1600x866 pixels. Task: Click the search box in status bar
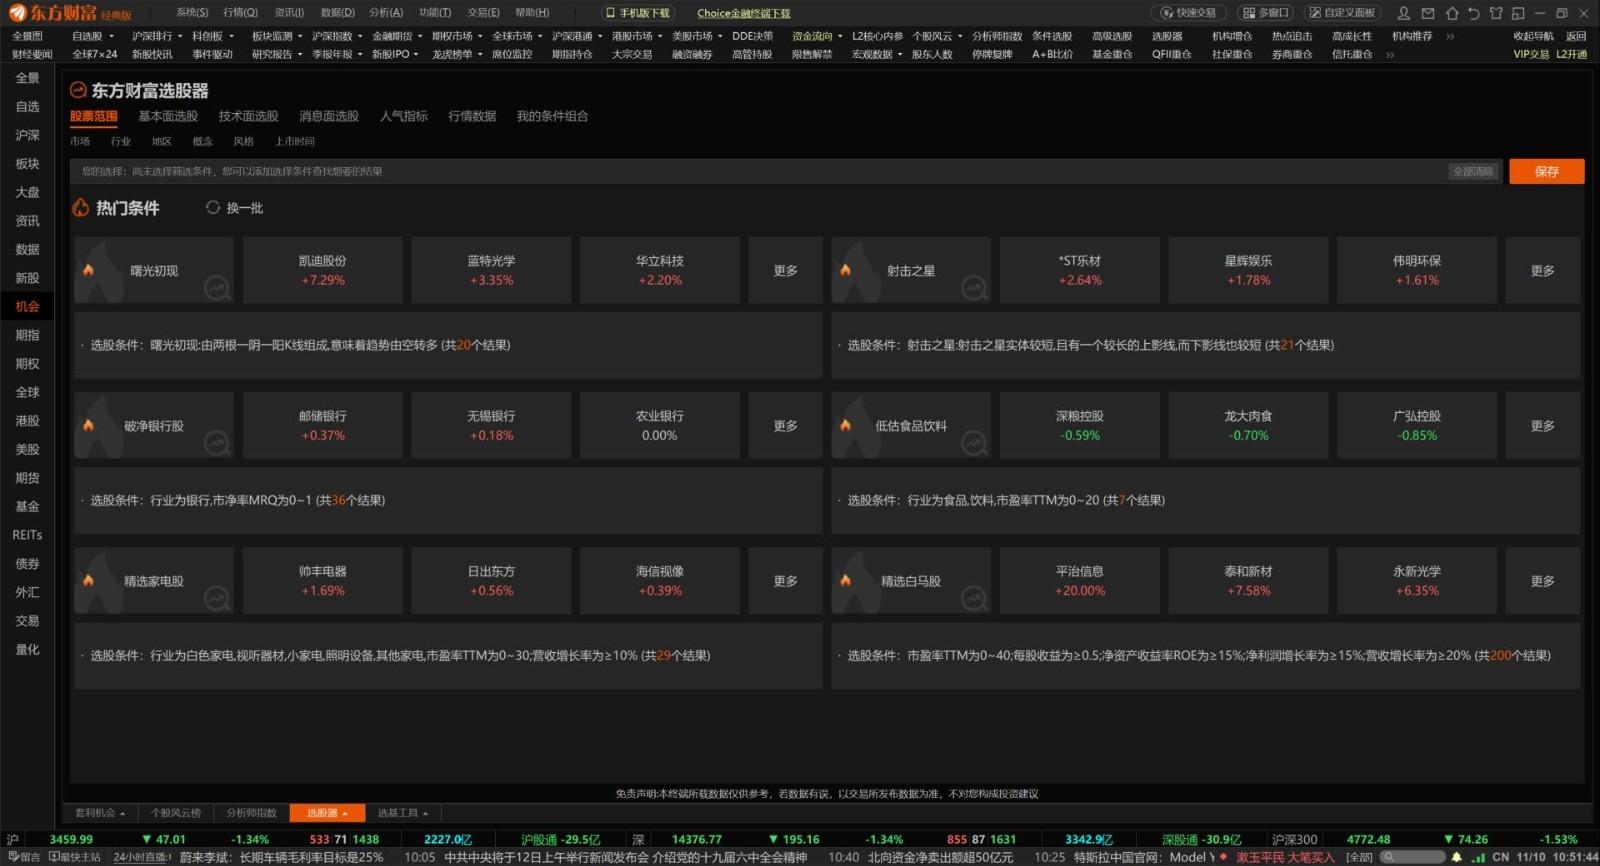coord(1413,857)
